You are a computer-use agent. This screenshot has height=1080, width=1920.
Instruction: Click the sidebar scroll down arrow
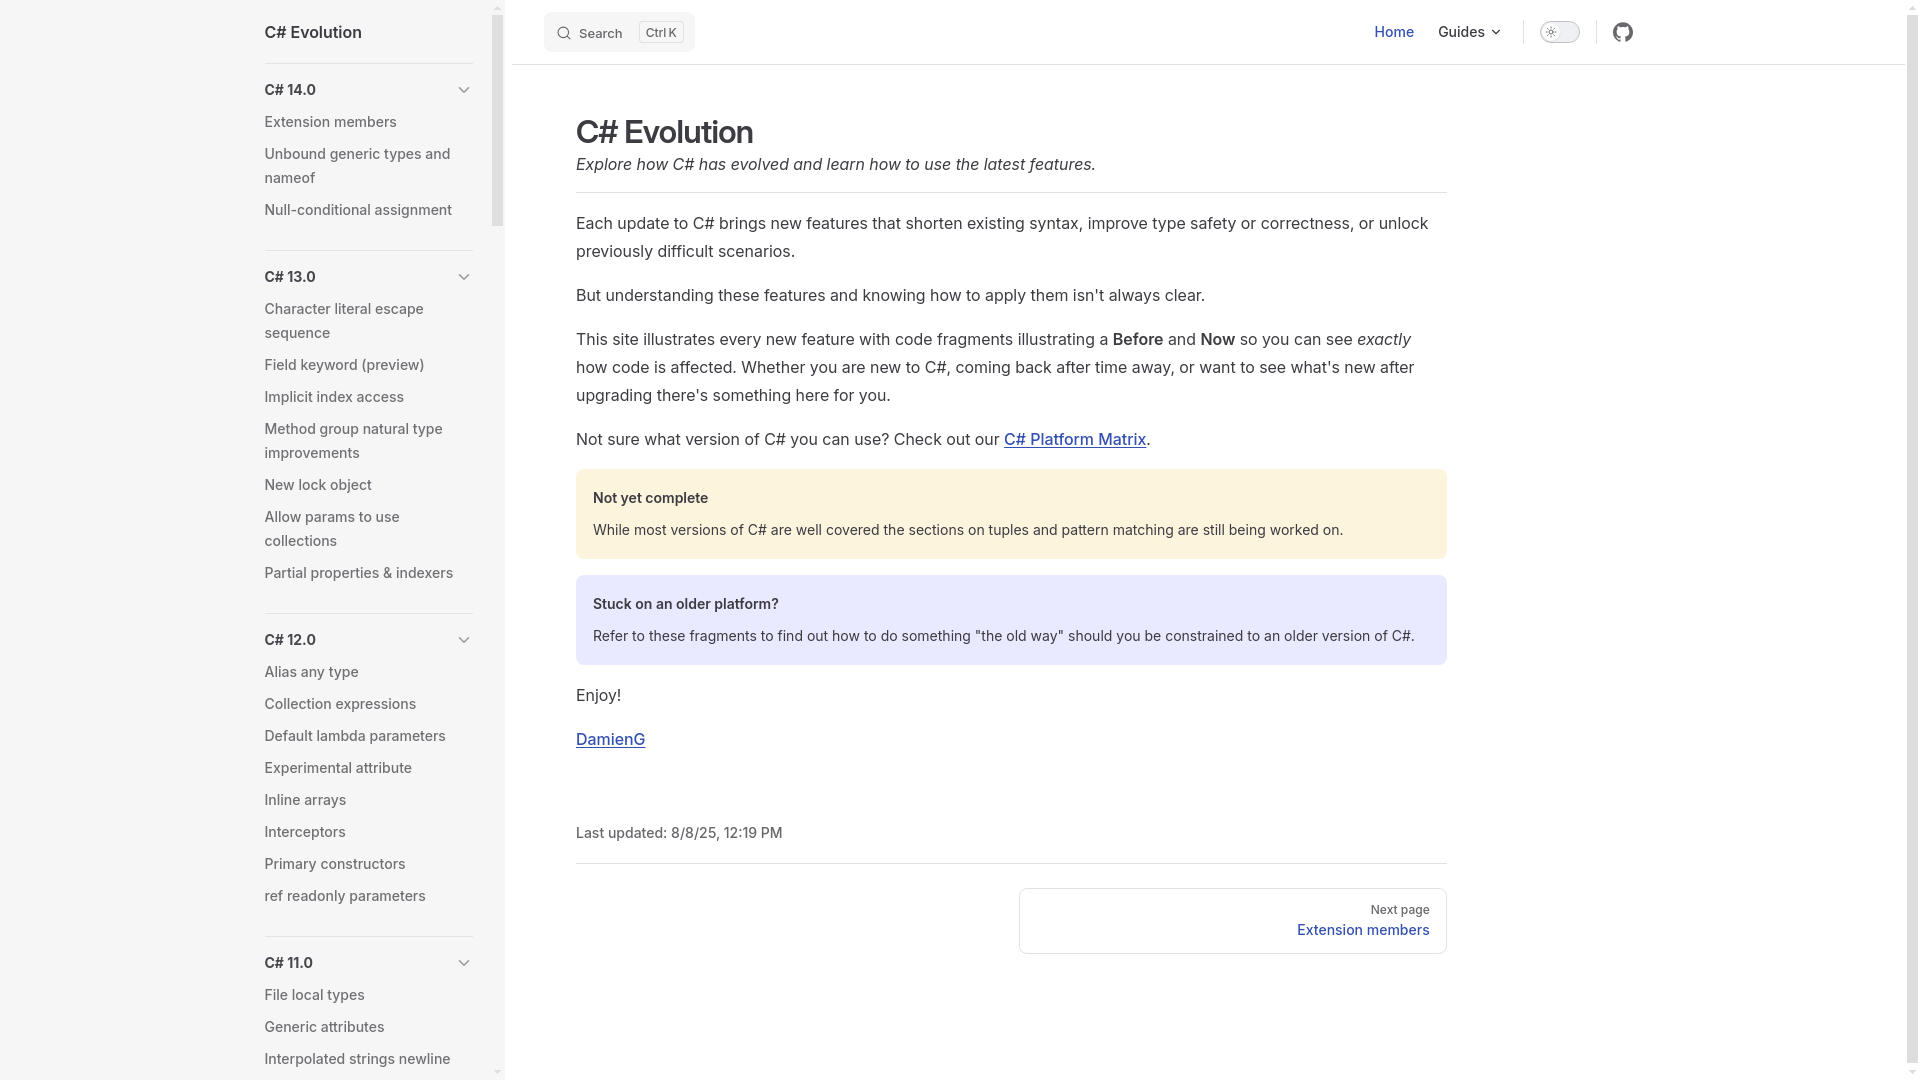tap(498, 1072)
